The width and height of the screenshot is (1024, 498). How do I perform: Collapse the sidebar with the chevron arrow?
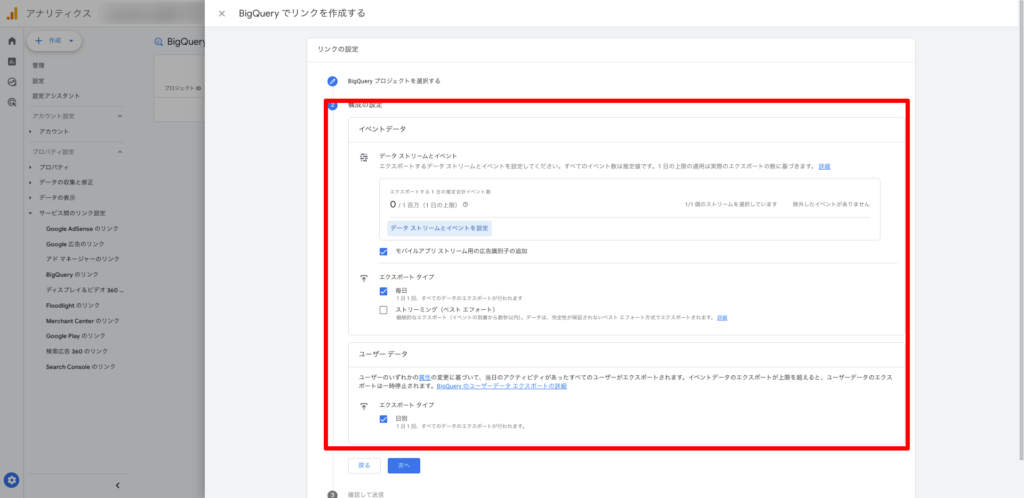(x=118, y=485)
